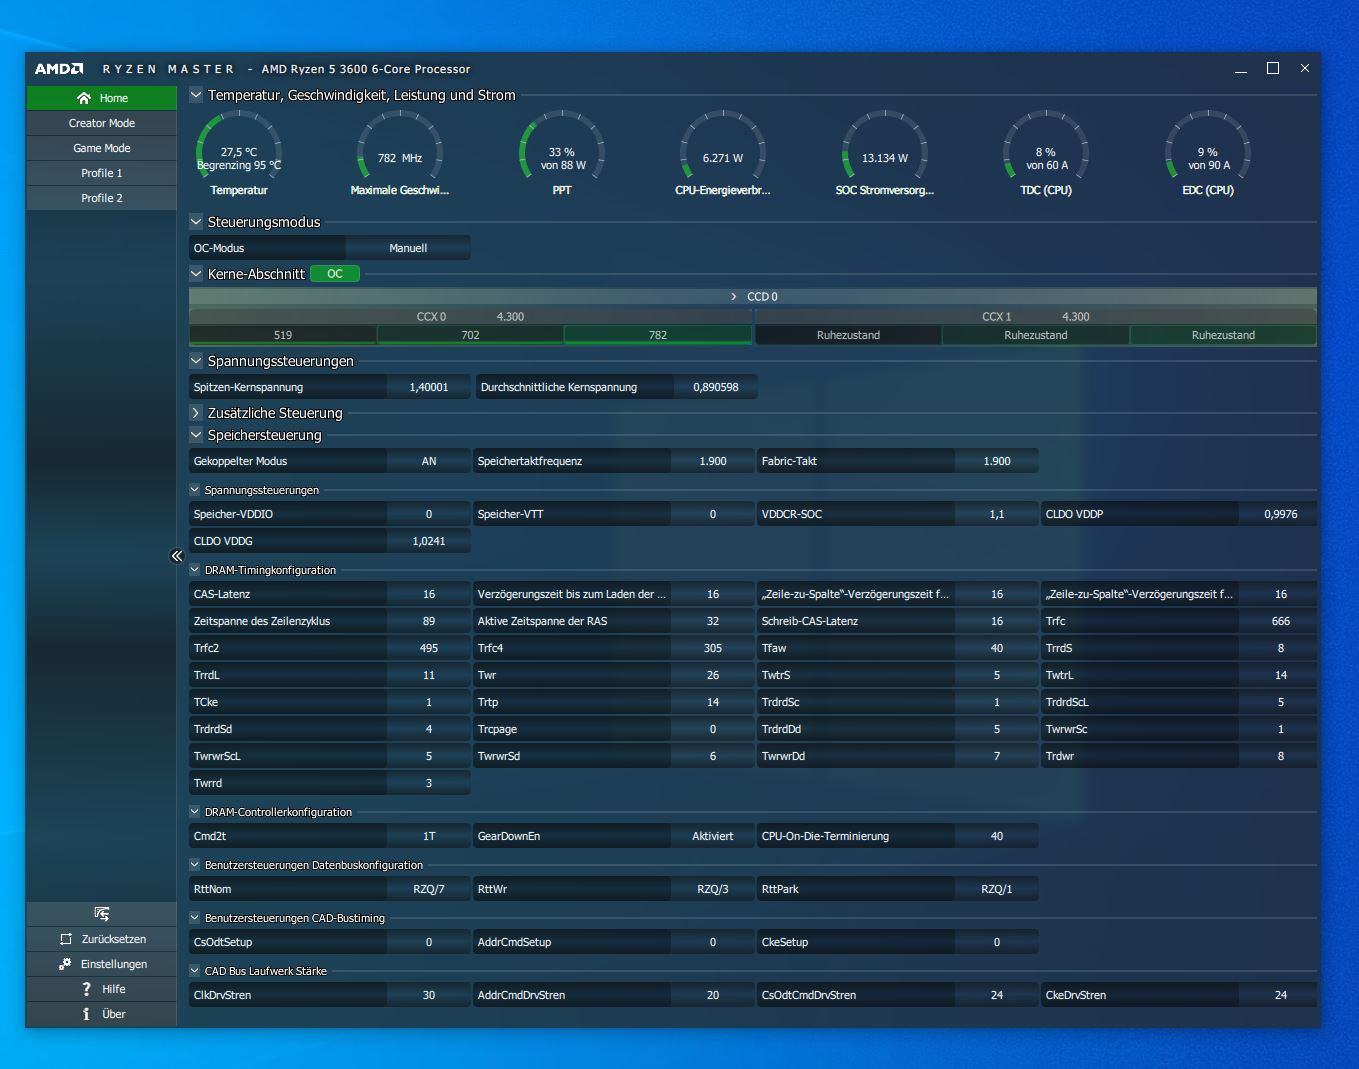
Task: Collapse the Steuerungsmodus section
Action: 196,222
